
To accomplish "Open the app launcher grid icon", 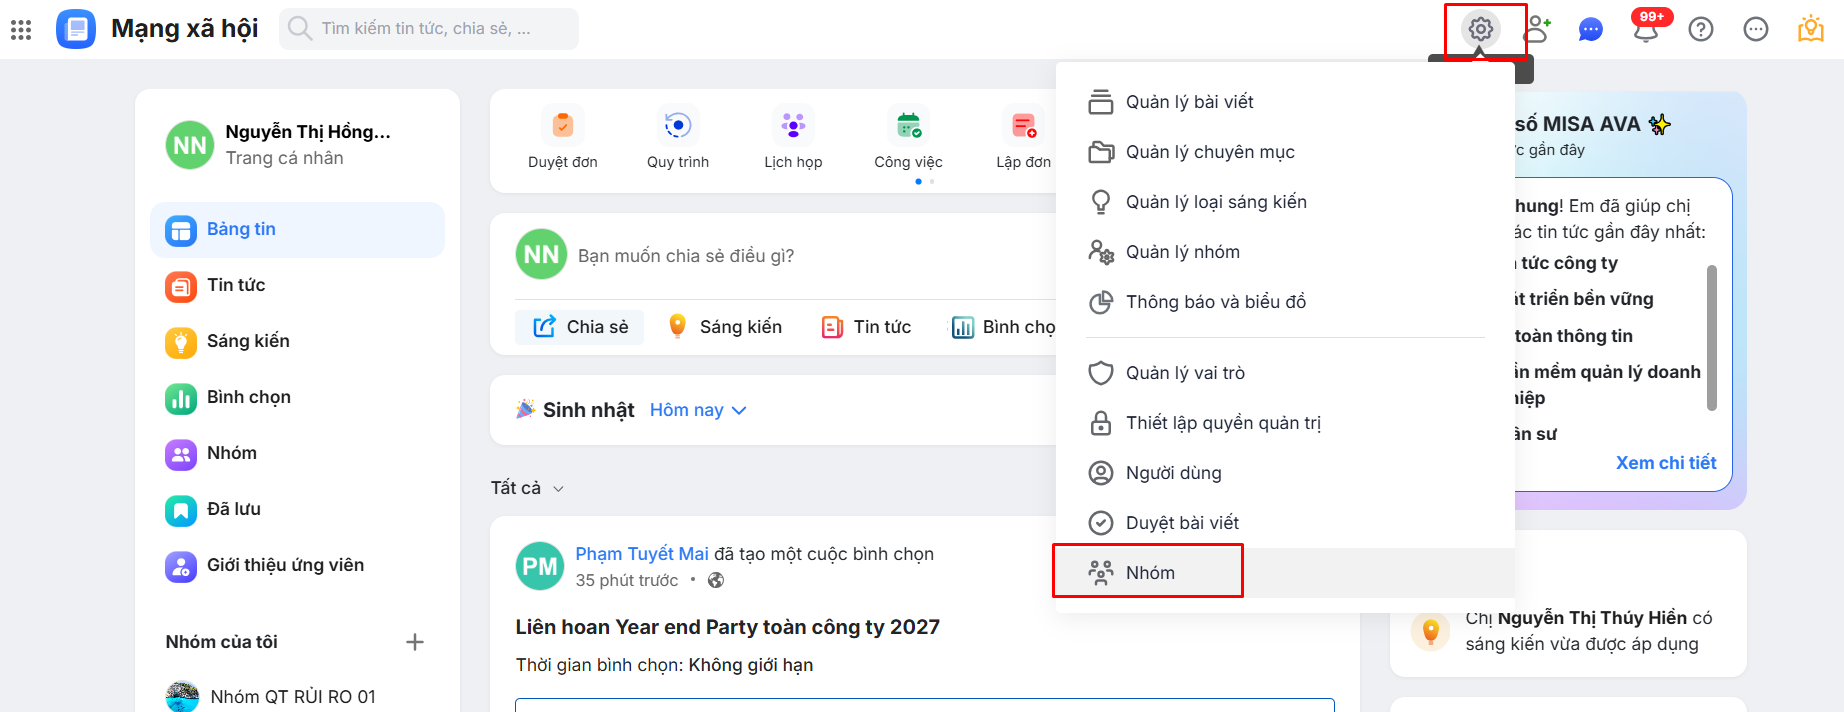I will point(21,29).
